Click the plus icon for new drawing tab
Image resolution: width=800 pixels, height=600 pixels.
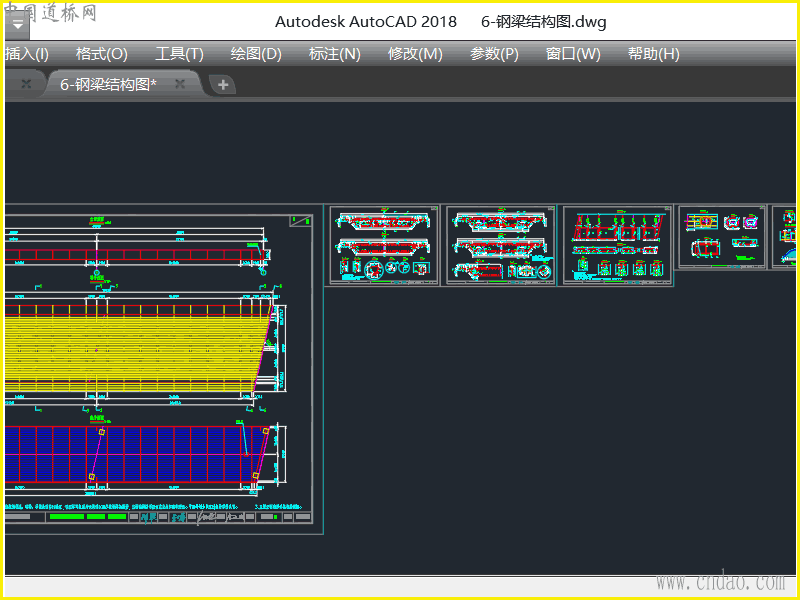(x=223, y=85)
